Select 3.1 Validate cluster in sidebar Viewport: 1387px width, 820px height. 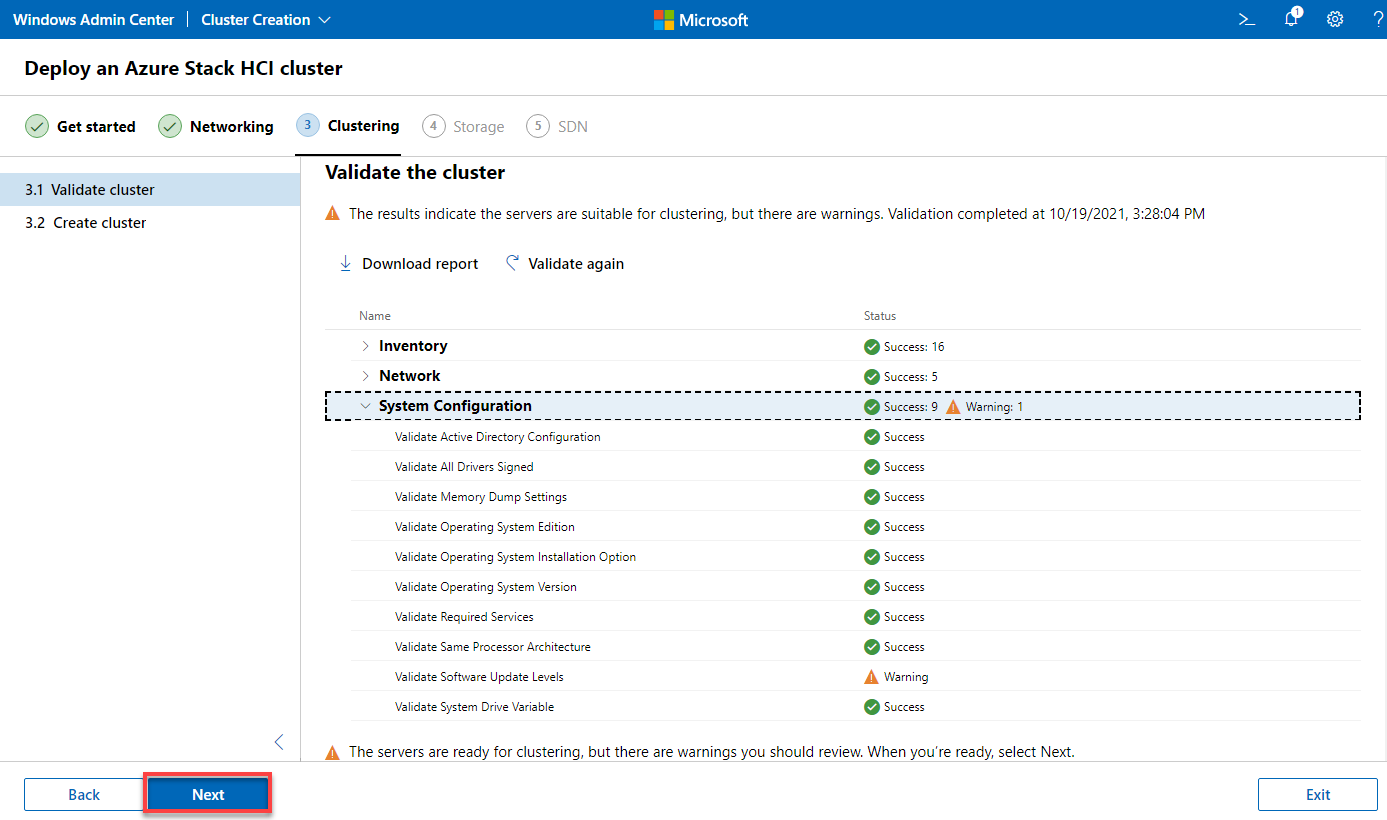[x=150, y=189]
